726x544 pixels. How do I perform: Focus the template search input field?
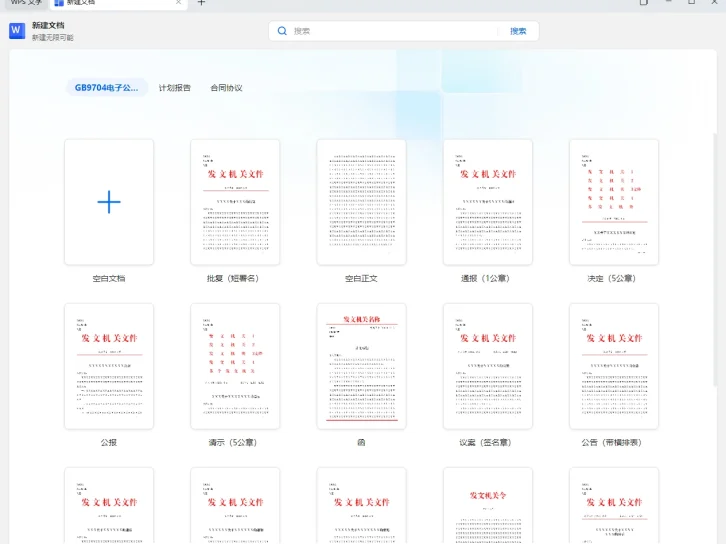click(x=394, y=31)
